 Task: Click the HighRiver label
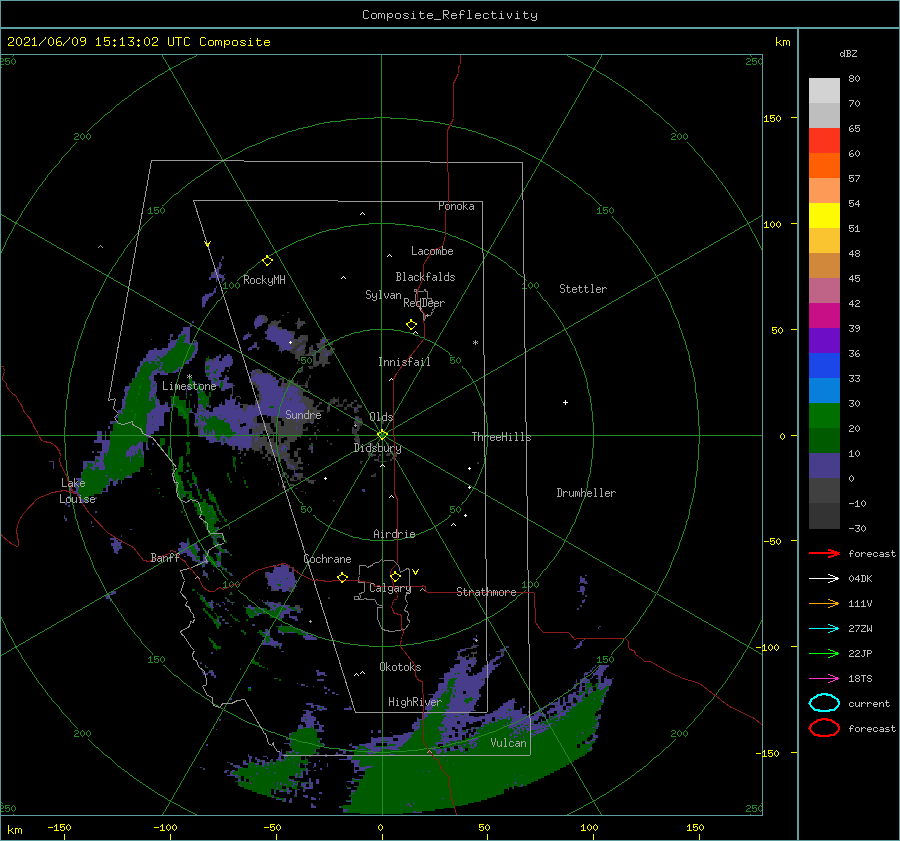pos(414,702)
